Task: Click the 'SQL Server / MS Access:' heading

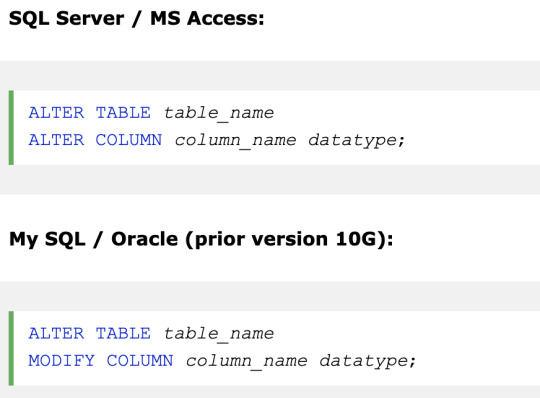Action: [136, 19]
